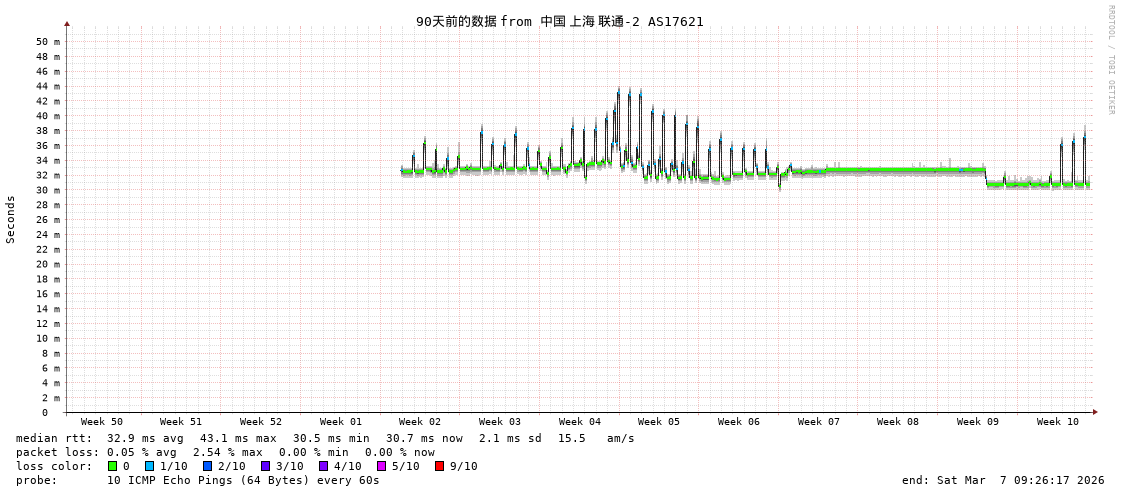
Task: Click the 32 m y-axis label
Action: click(x=48, y=175)
